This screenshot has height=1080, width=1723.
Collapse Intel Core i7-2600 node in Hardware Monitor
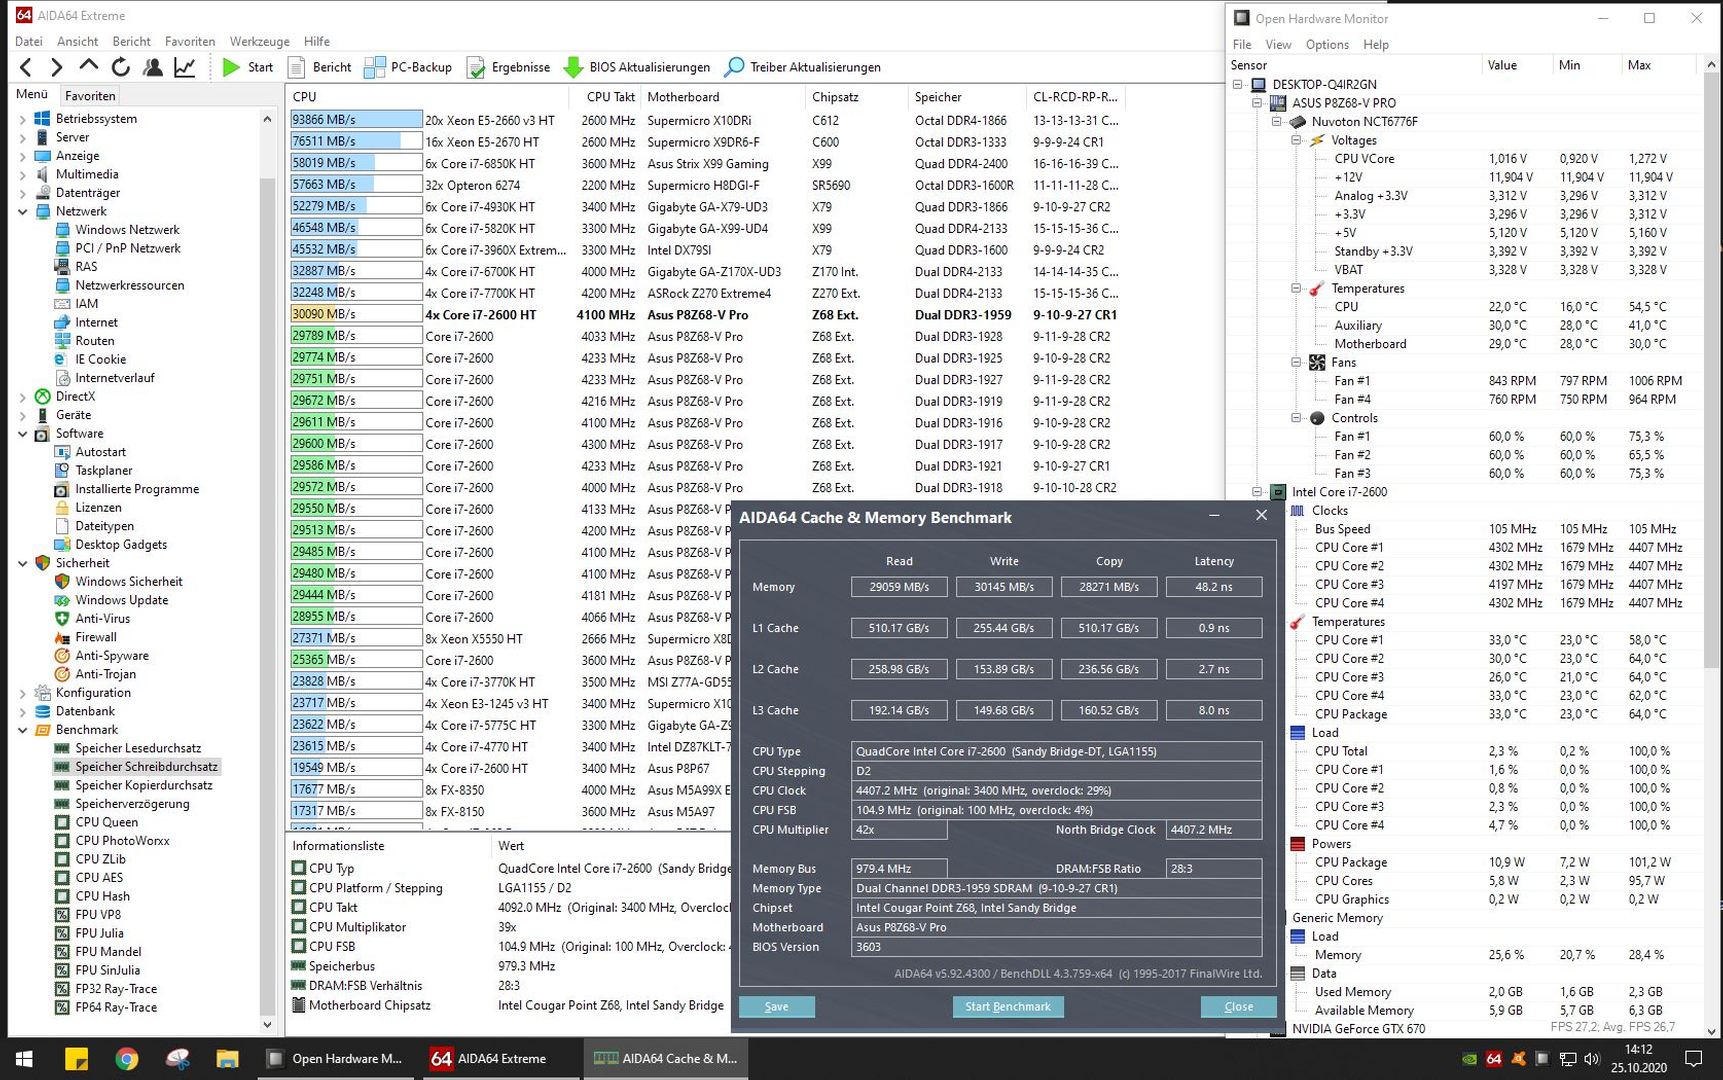1258,492
